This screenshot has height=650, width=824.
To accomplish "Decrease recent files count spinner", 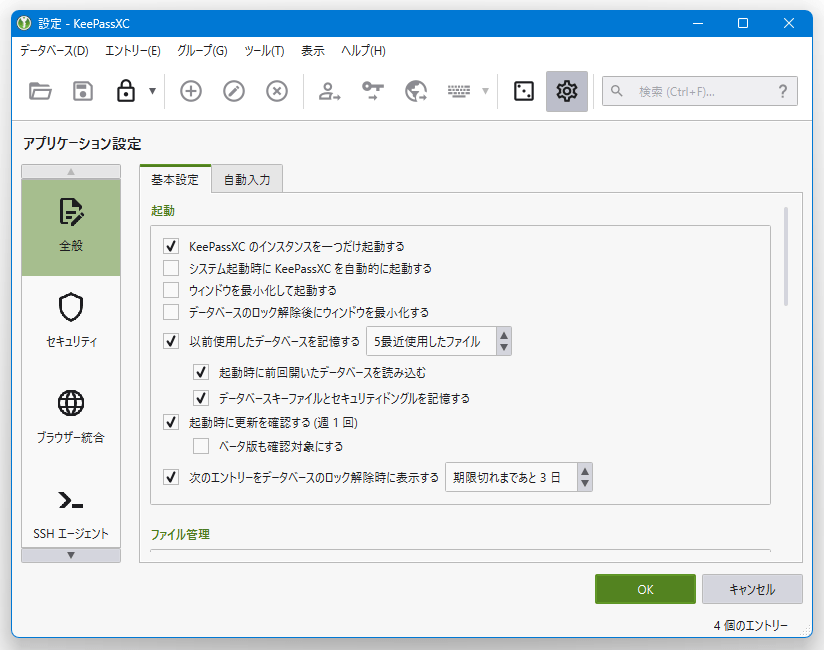I will (x=504, y=348).
